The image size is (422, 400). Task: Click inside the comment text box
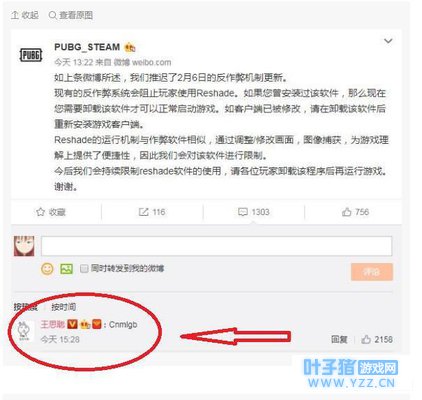click(x=217, y=246)
